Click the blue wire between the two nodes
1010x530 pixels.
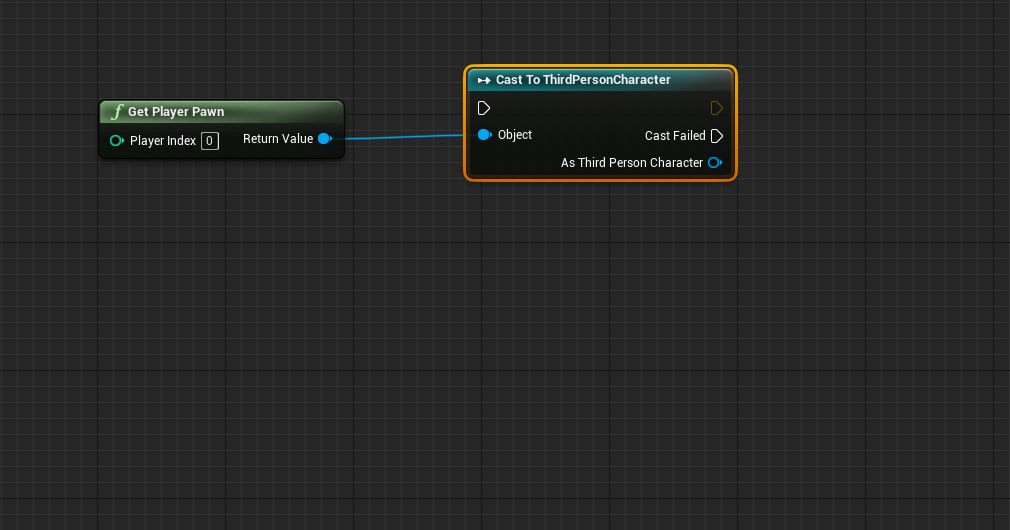pos(404,137)
